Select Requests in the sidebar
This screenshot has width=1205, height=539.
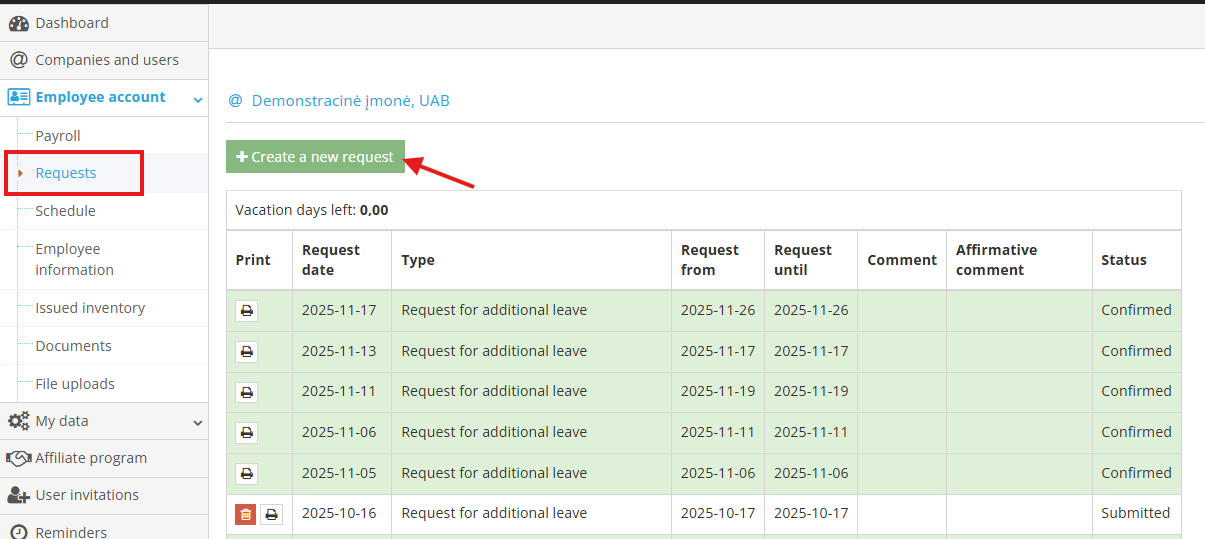click(66, 173)
